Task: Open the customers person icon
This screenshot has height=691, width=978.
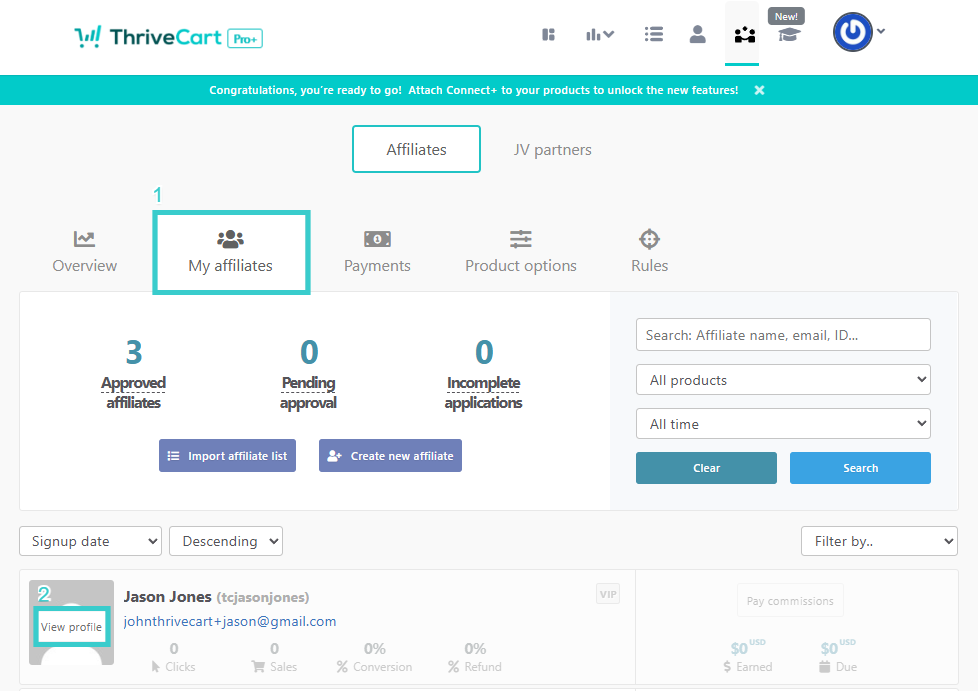Action: click(698, 35)
